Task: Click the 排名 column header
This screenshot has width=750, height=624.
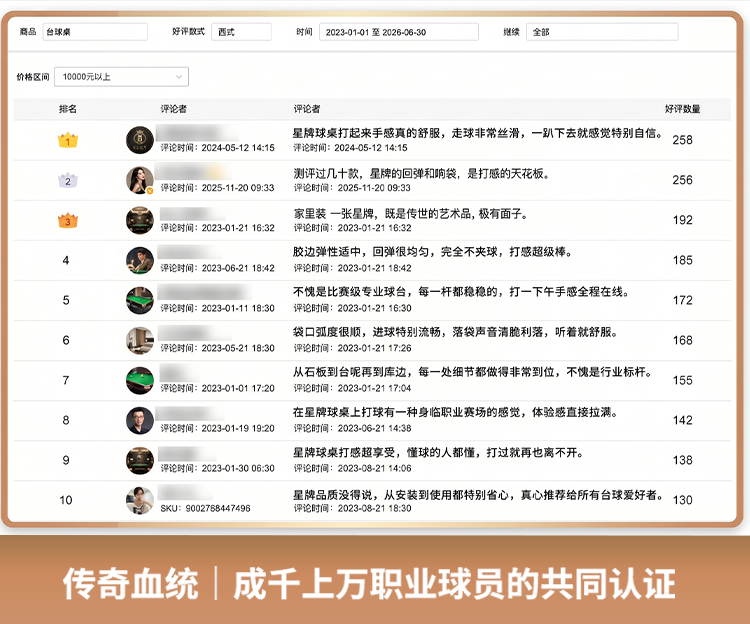Action: (68, 109)
